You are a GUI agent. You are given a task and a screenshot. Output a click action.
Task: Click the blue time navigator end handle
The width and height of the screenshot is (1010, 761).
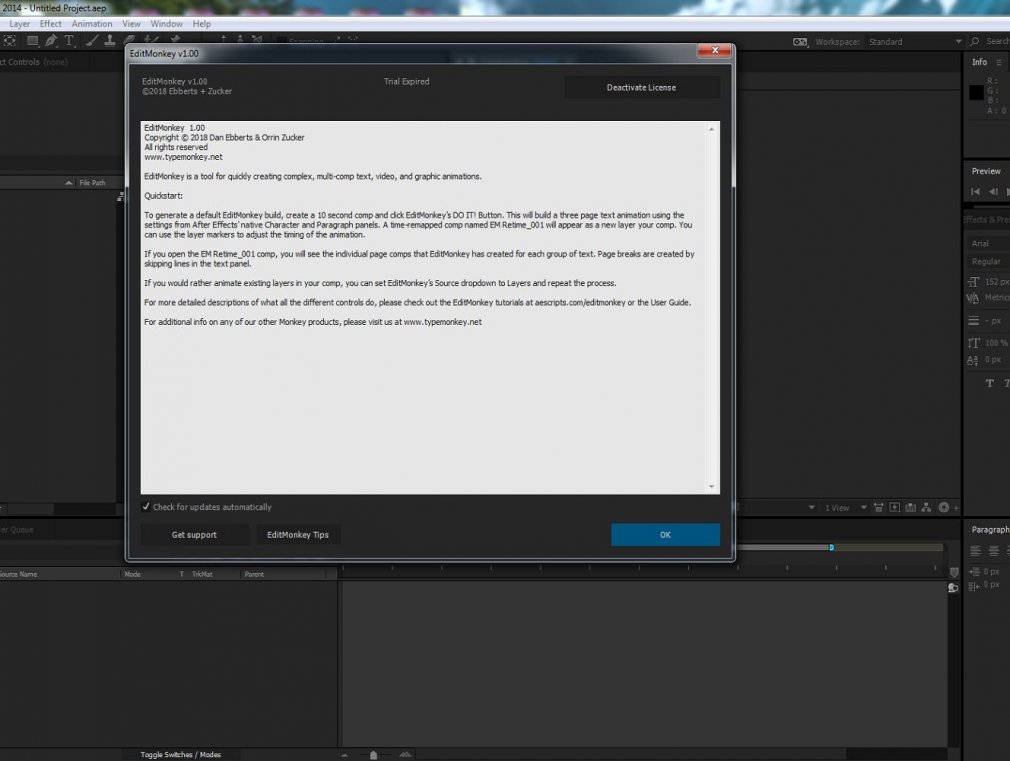[832, 547]
